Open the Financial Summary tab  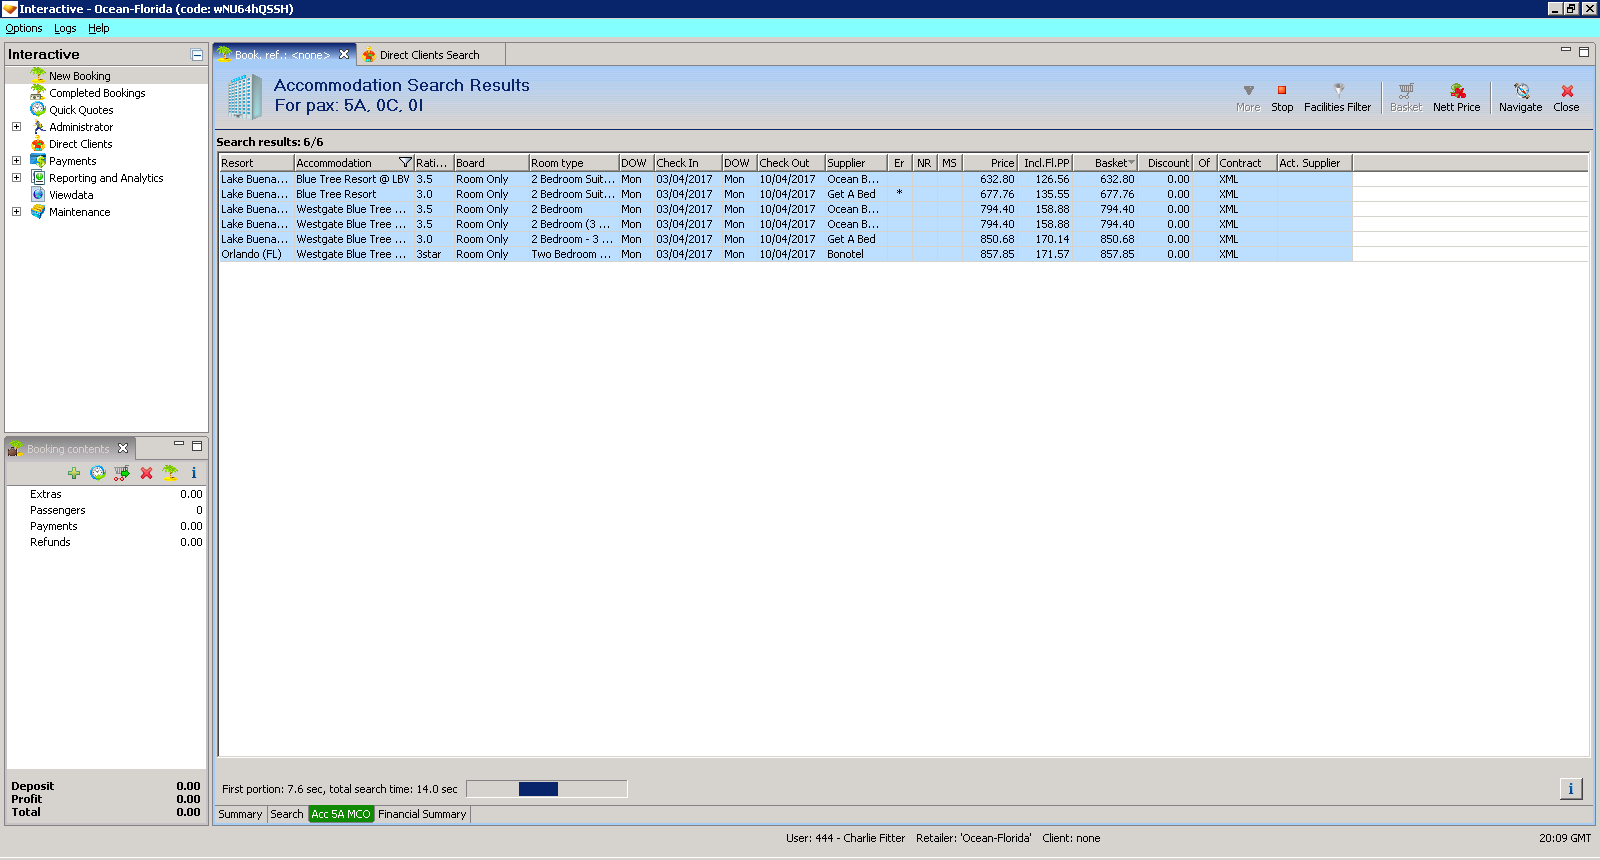click(x=422, y=814)
